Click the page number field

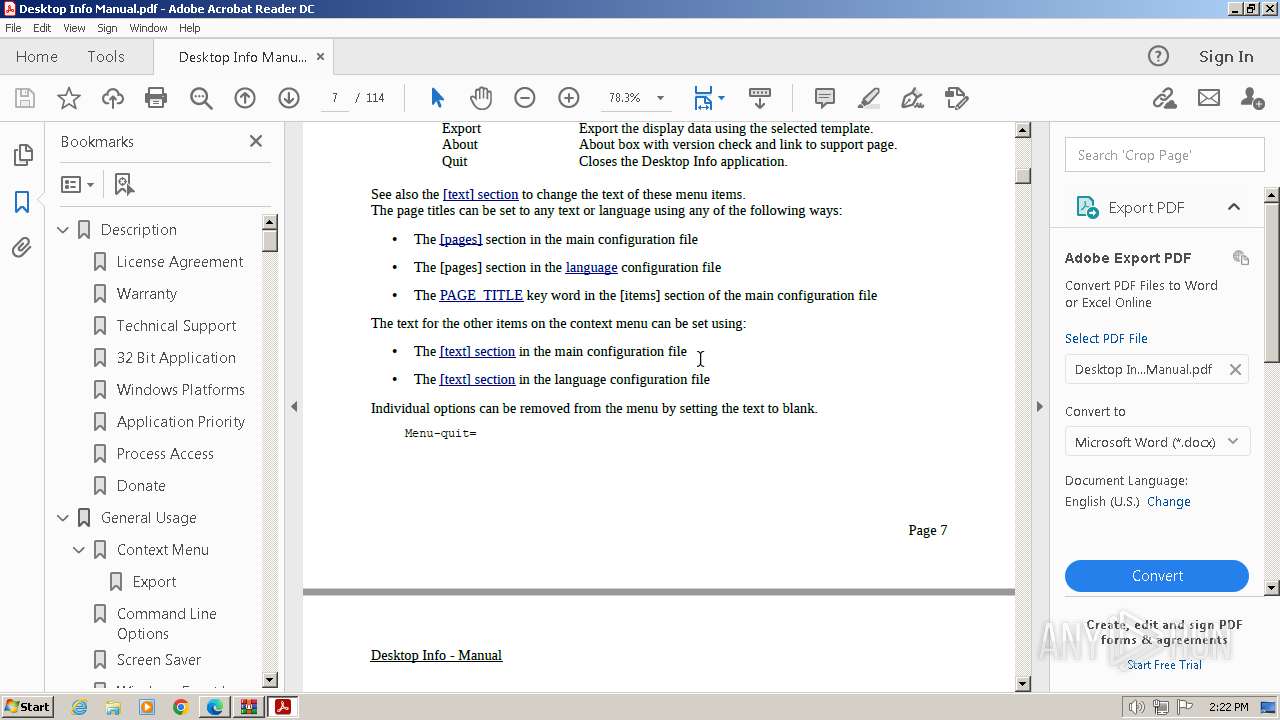[335, 98]
